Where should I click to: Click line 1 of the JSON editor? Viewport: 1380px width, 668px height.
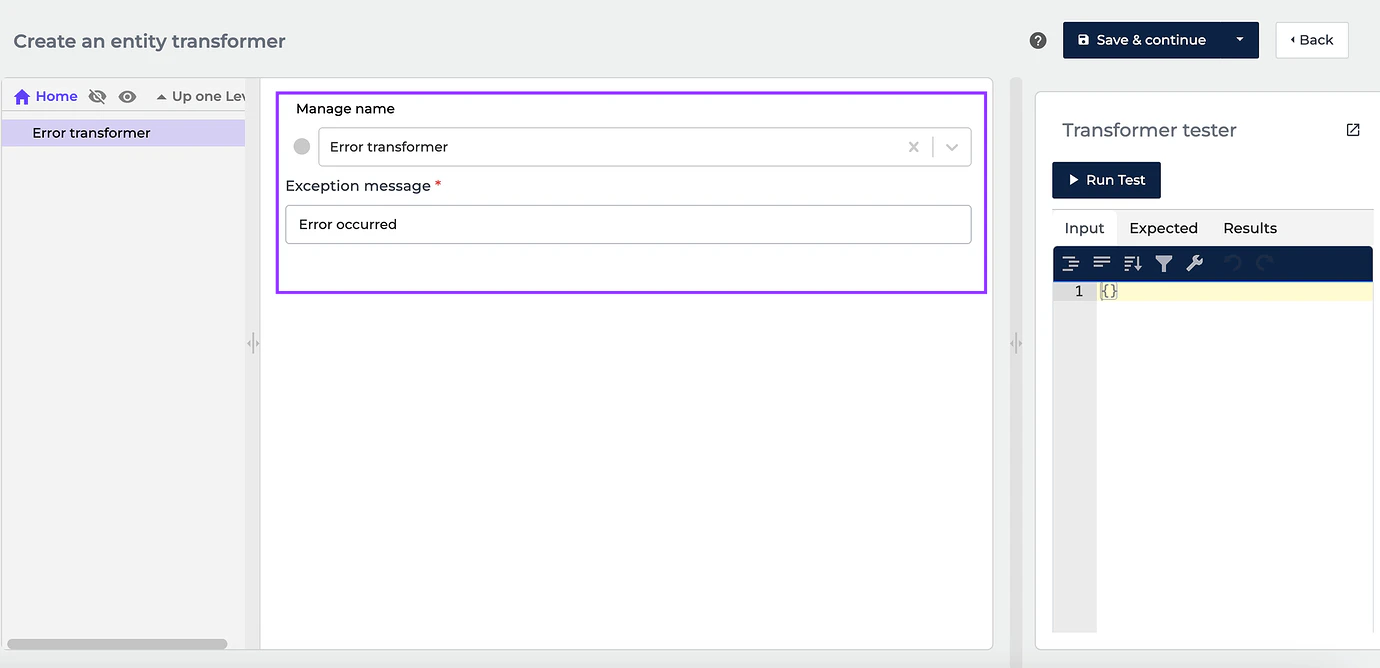[x=1235, y=291]
